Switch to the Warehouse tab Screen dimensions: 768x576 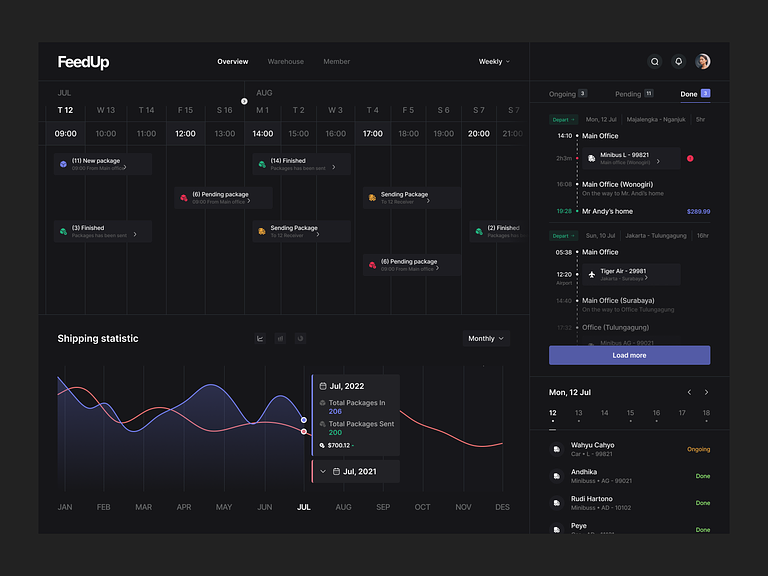tap(285, 62)
